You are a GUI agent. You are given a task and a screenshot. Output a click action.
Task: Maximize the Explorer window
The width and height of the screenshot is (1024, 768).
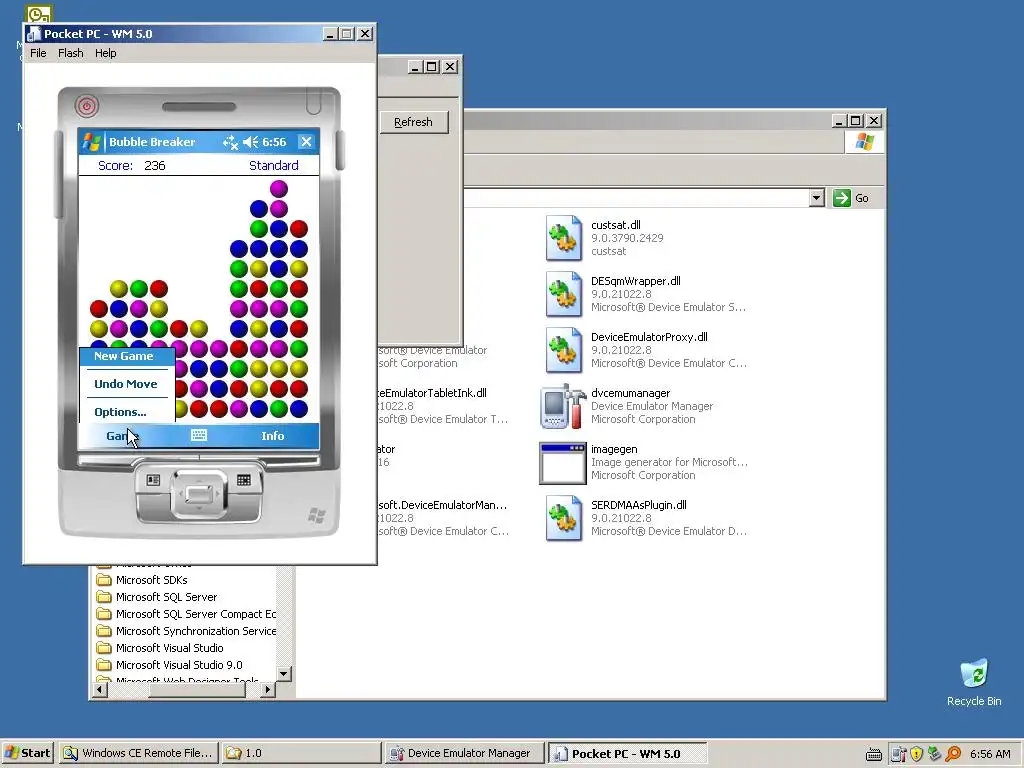tap(856, 121)
